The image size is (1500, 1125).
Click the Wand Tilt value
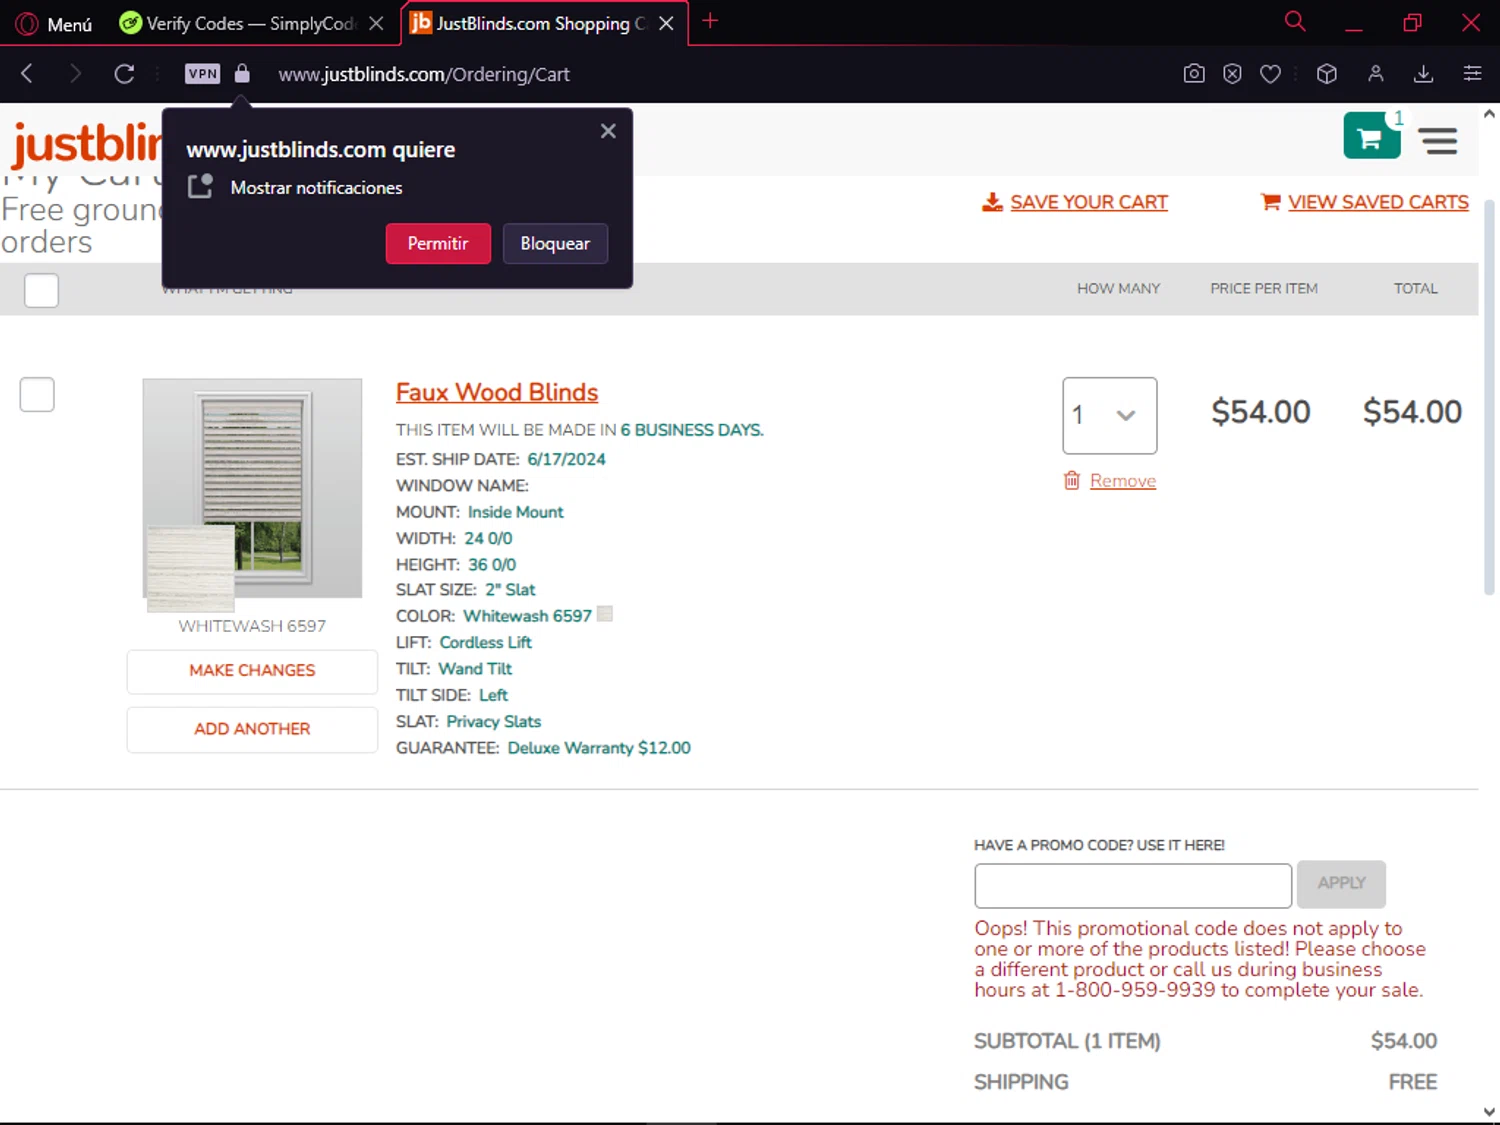(475, 669)
